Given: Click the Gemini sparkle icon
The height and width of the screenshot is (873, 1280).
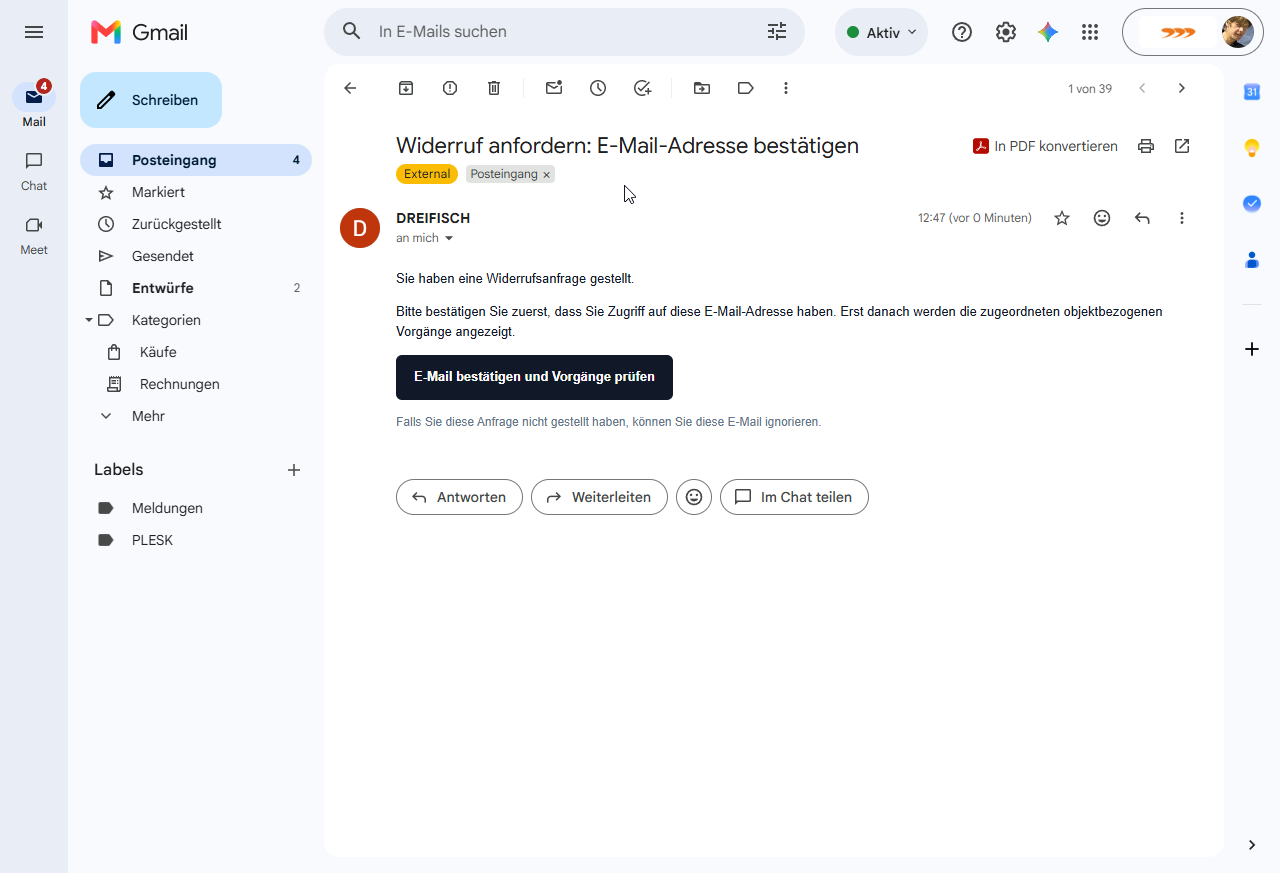Looking at the screenshot, I should pos(1048,32).
